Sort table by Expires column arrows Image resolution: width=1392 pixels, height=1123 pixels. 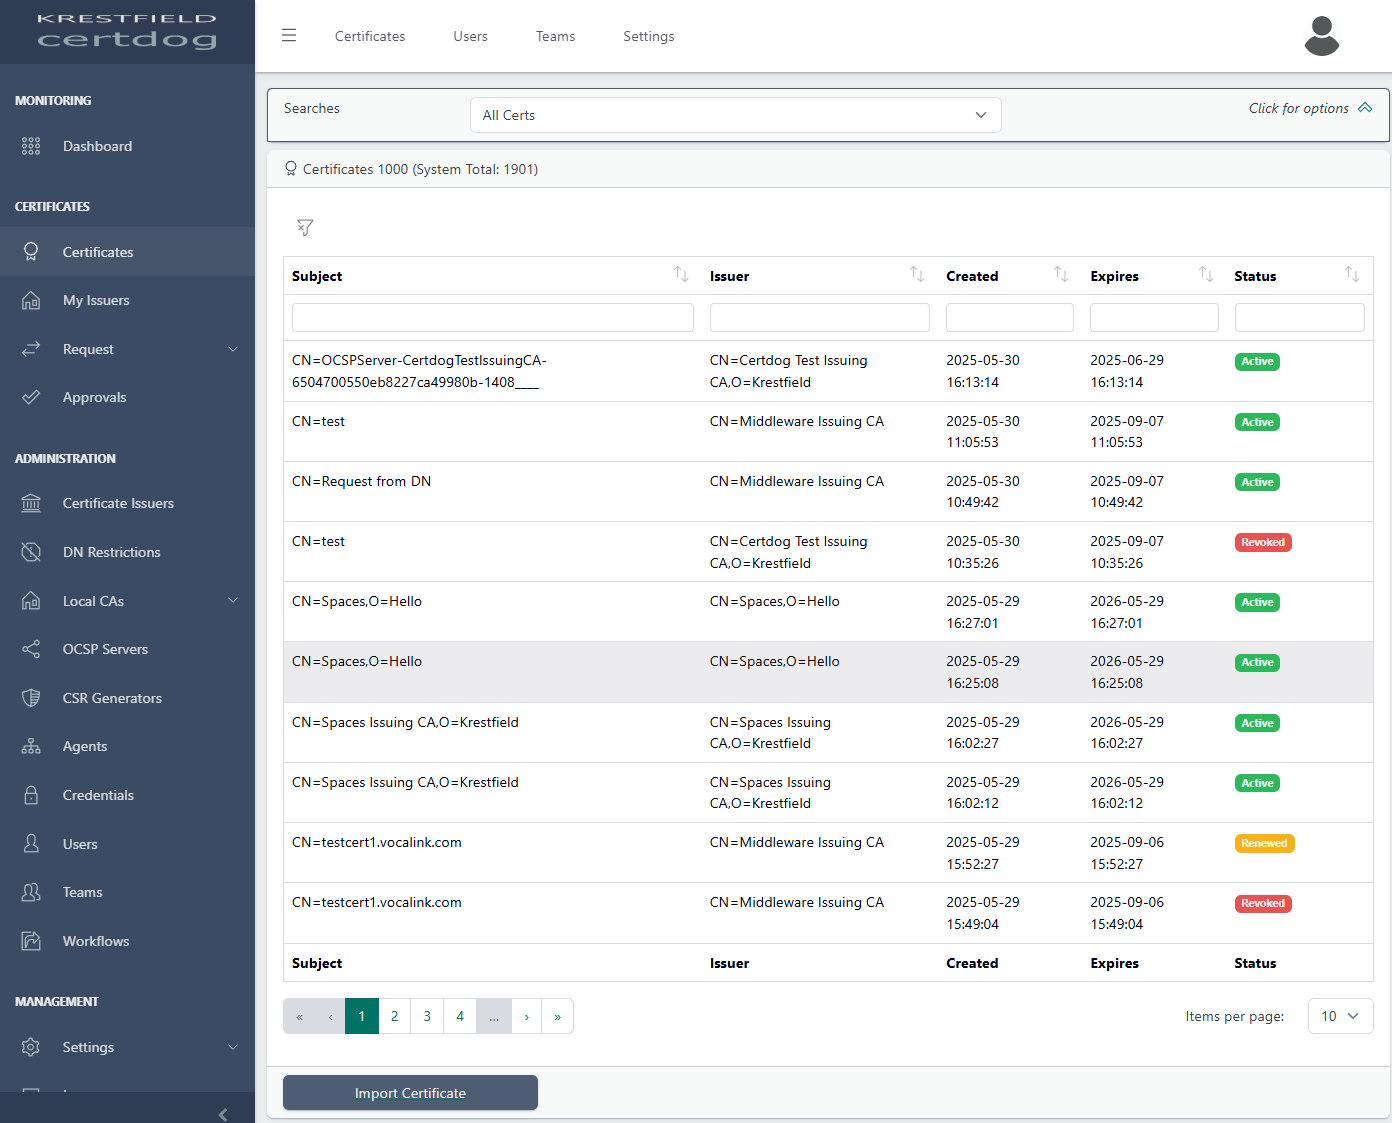point(1206,274)
